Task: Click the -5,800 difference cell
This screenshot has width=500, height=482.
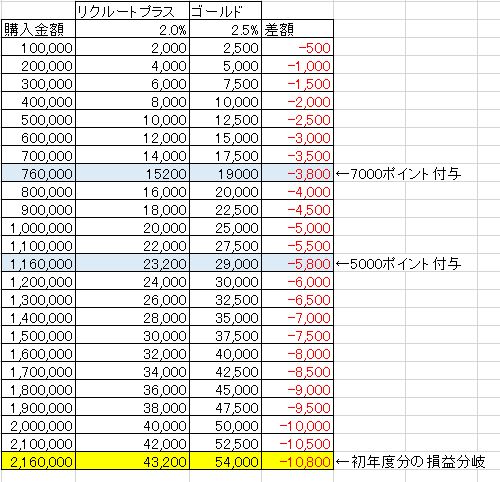Action: (297, 263)
